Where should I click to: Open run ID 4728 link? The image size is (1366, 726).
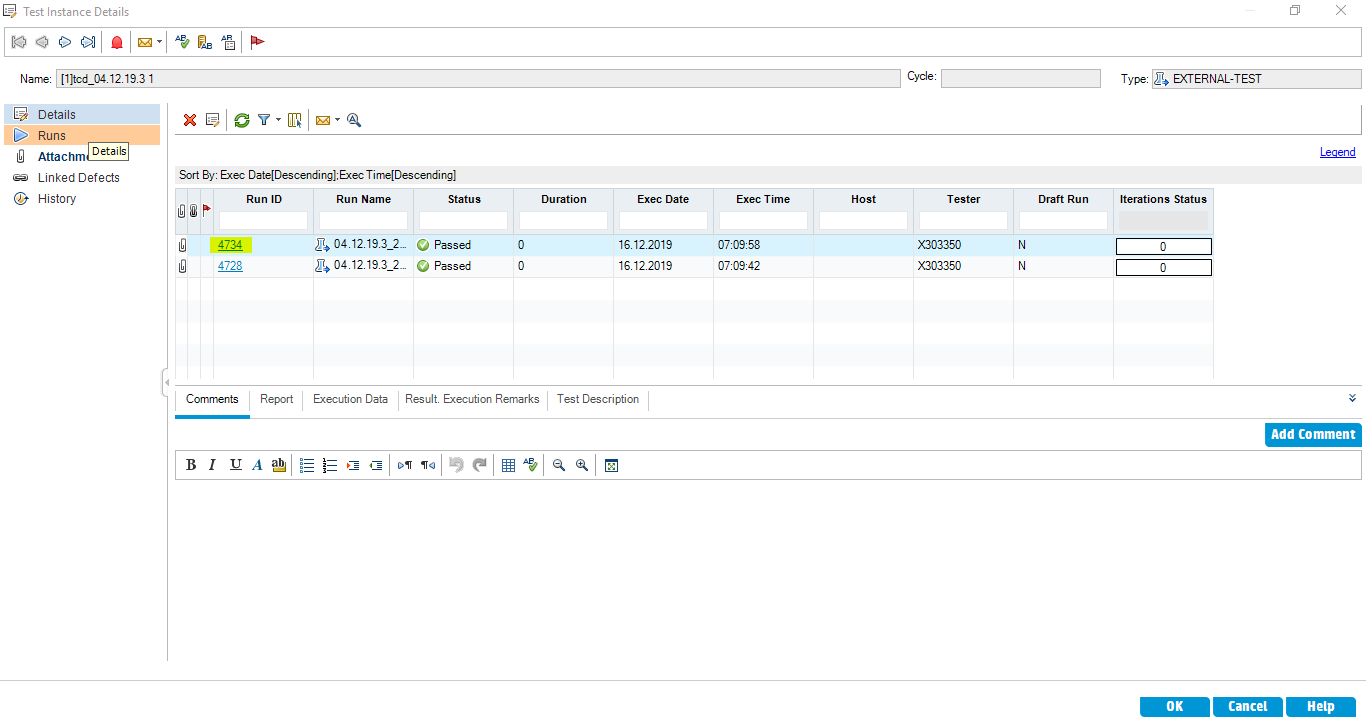coord(230,266)
